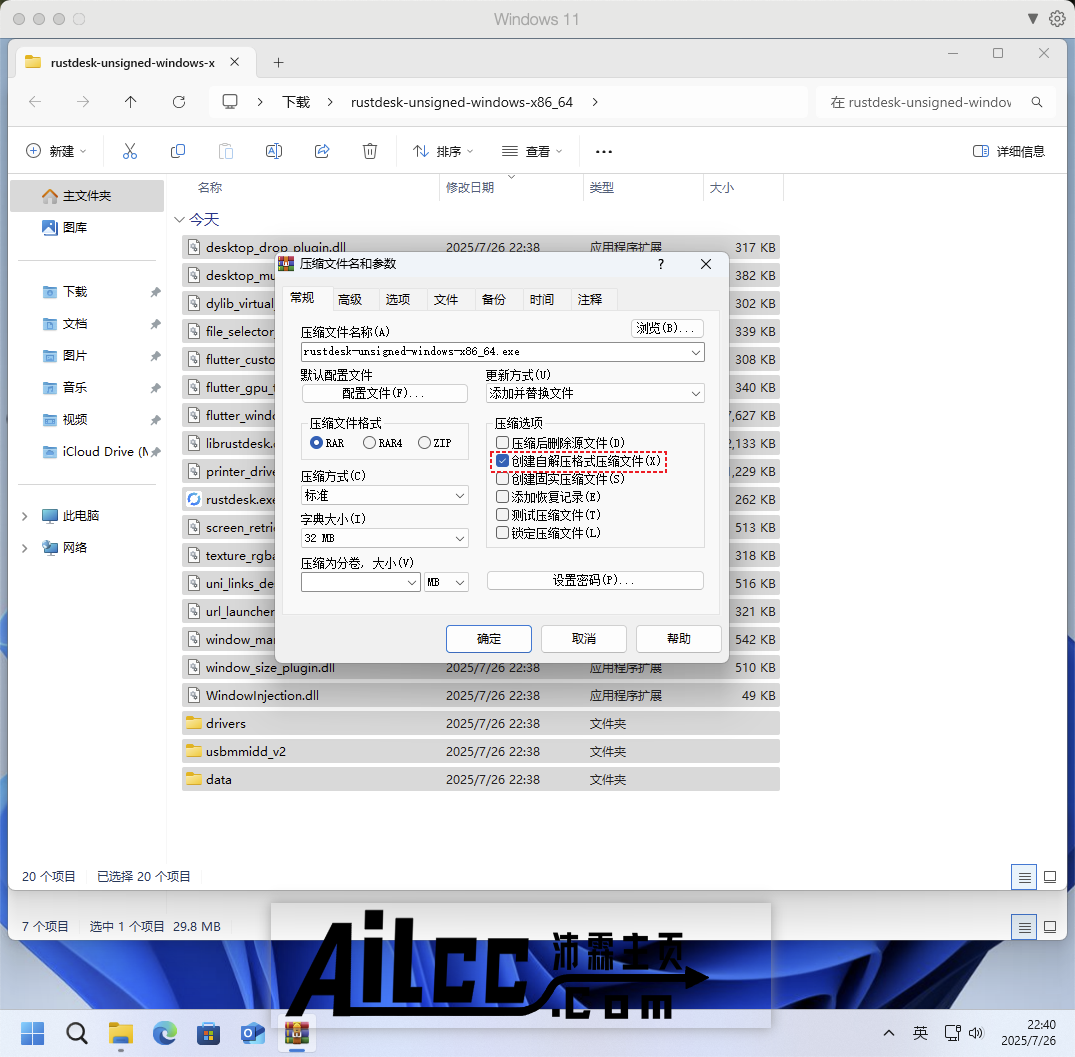Enable 压缩后删除源文件 checkbox
The width and height of the screenshot is (1075, 1057).
[x=503, y=443]
